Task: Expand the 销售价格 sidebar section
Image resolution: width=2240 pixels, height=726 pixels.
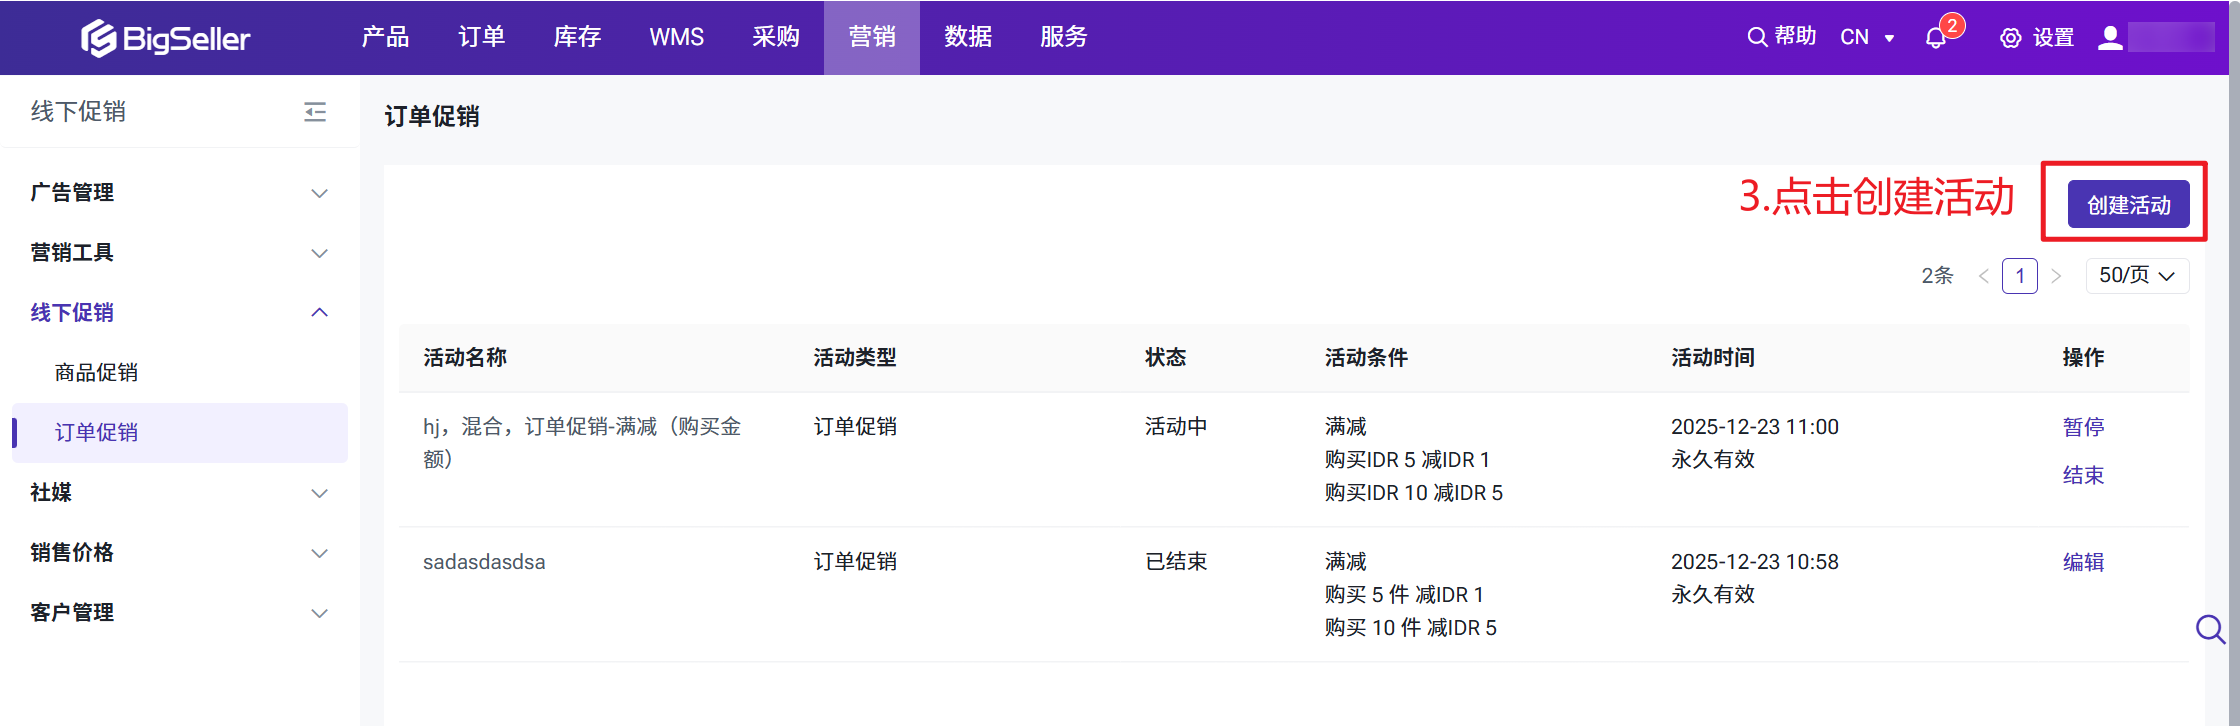Action: pyautogui.click(x=319, y=553)
